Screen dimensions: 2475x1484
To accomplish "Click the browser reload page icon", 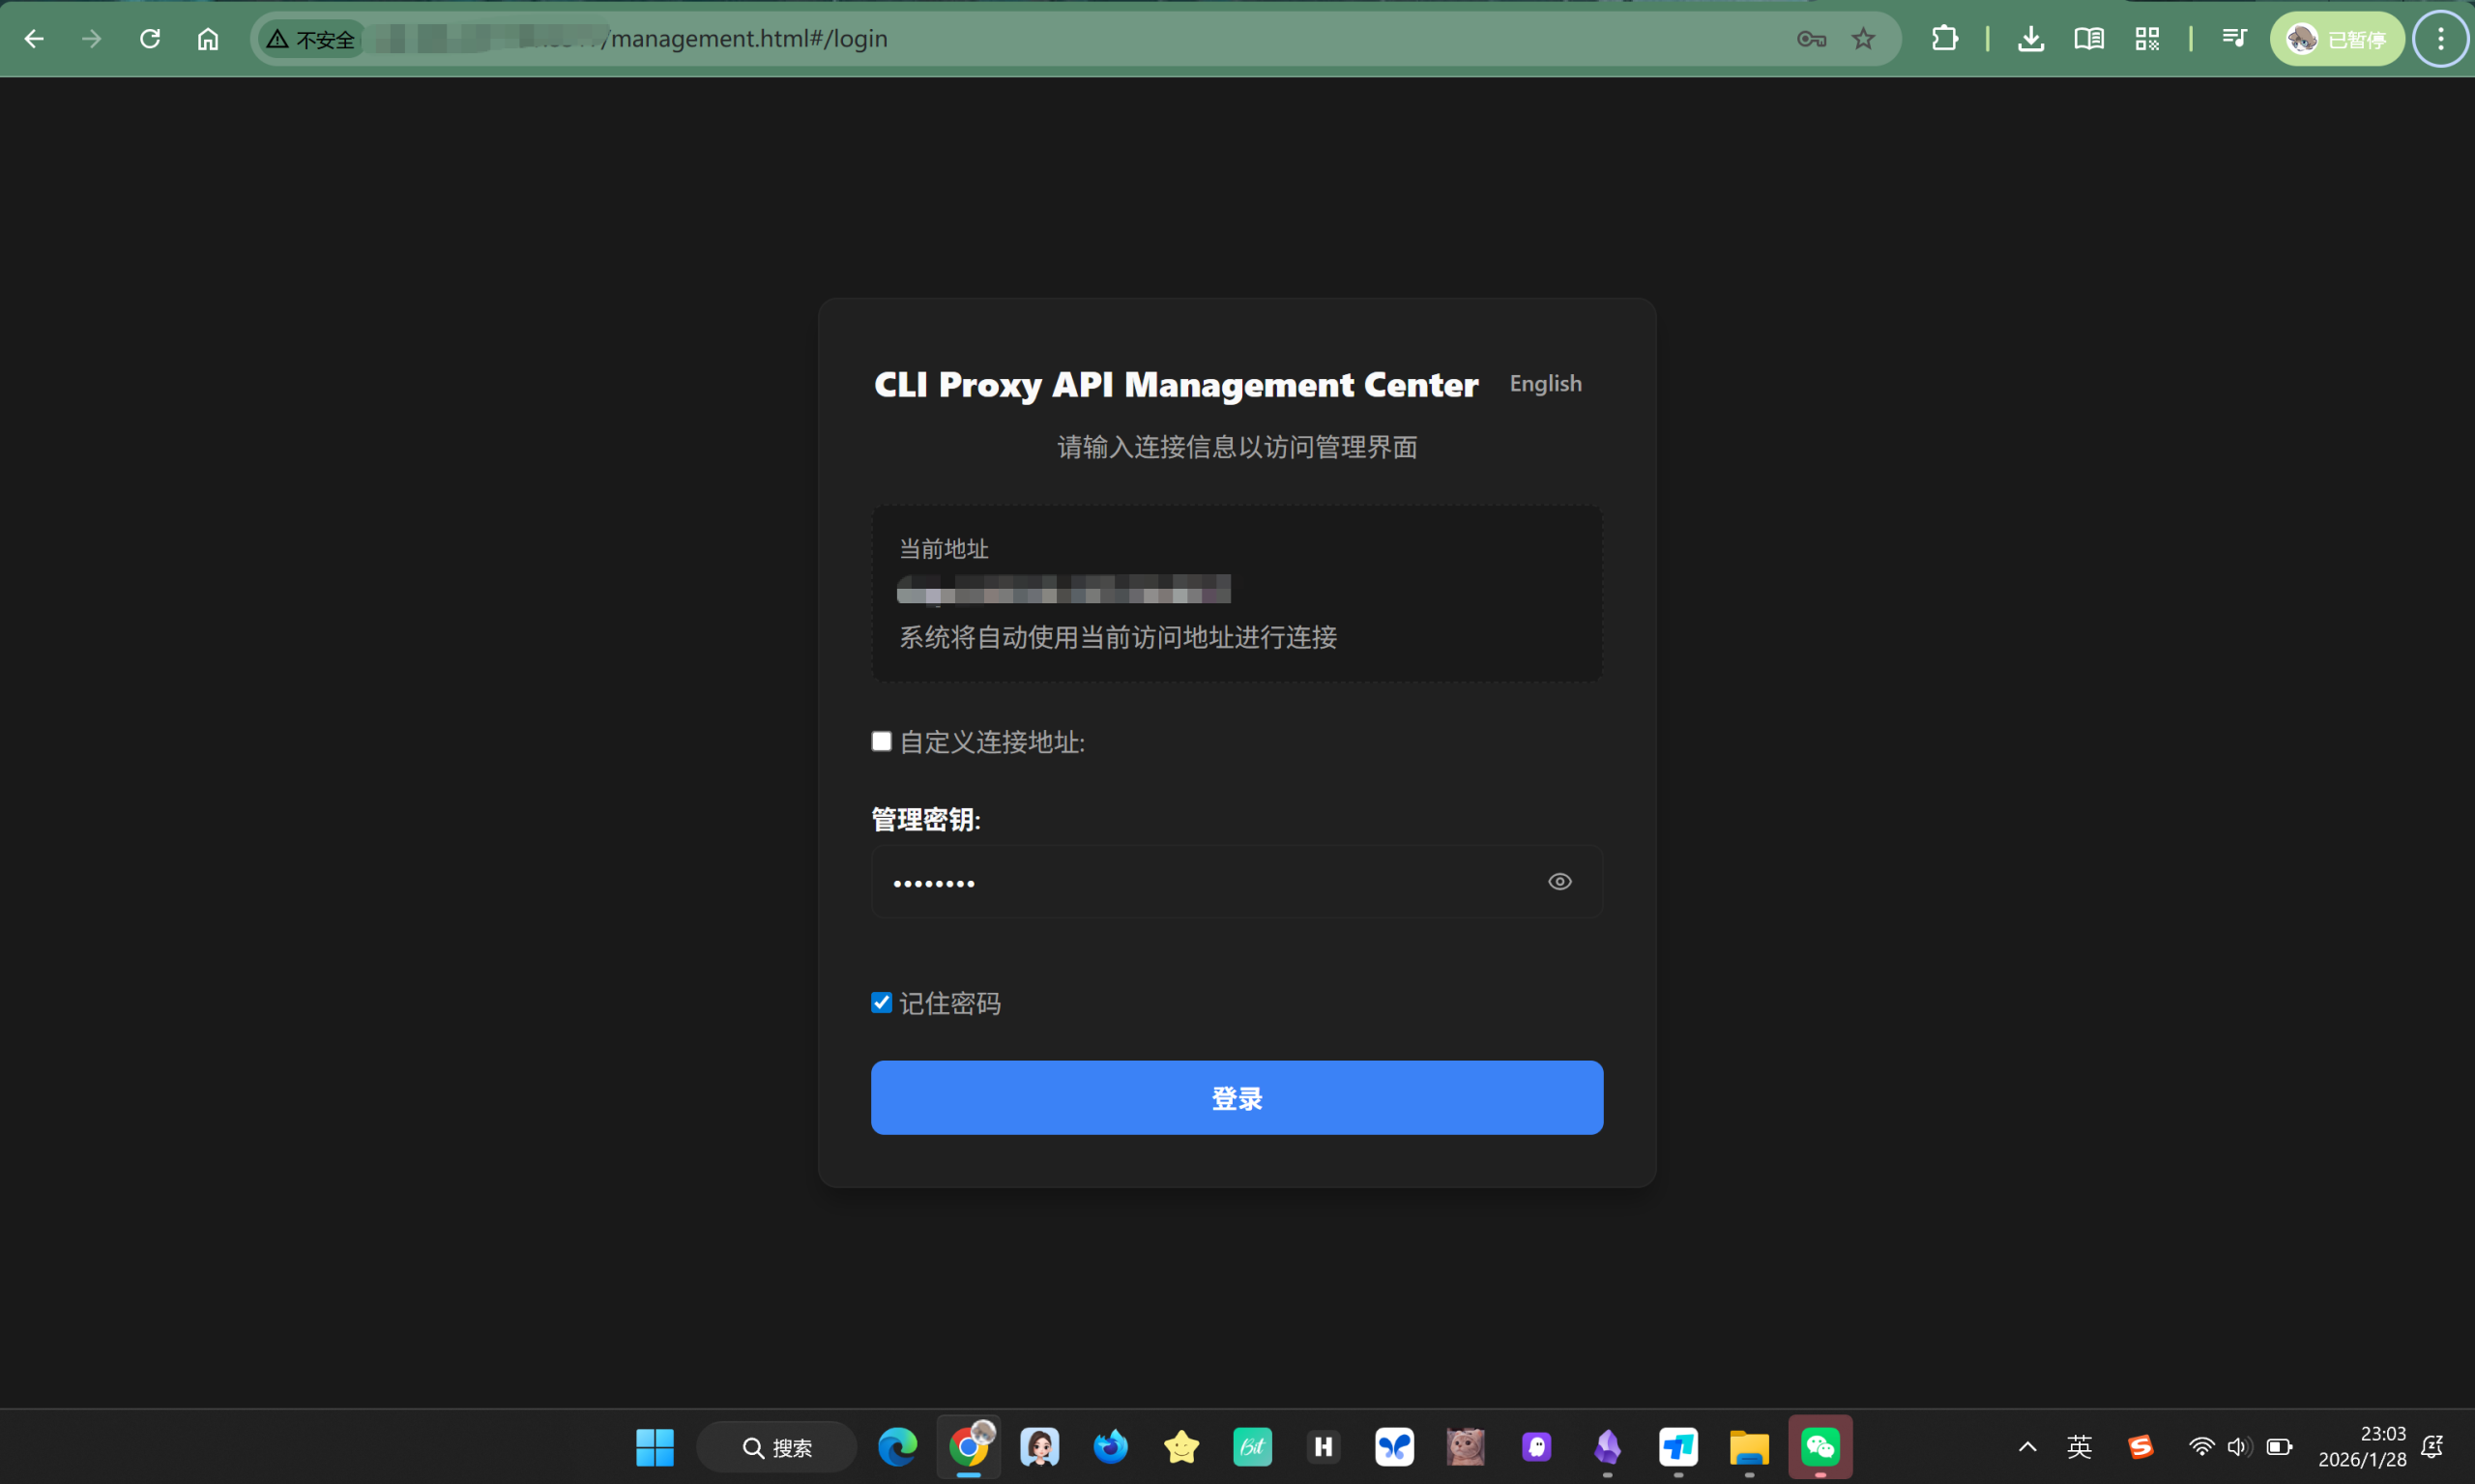I will 150,39.
